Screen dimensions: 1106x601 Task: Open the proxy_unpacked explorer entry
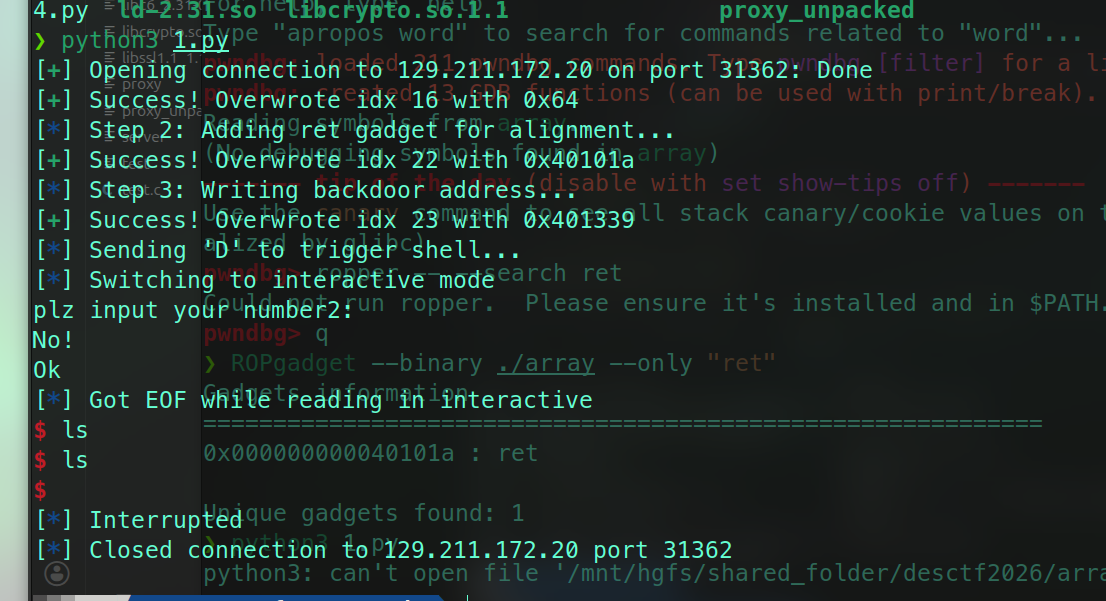[x=162, y=111]
